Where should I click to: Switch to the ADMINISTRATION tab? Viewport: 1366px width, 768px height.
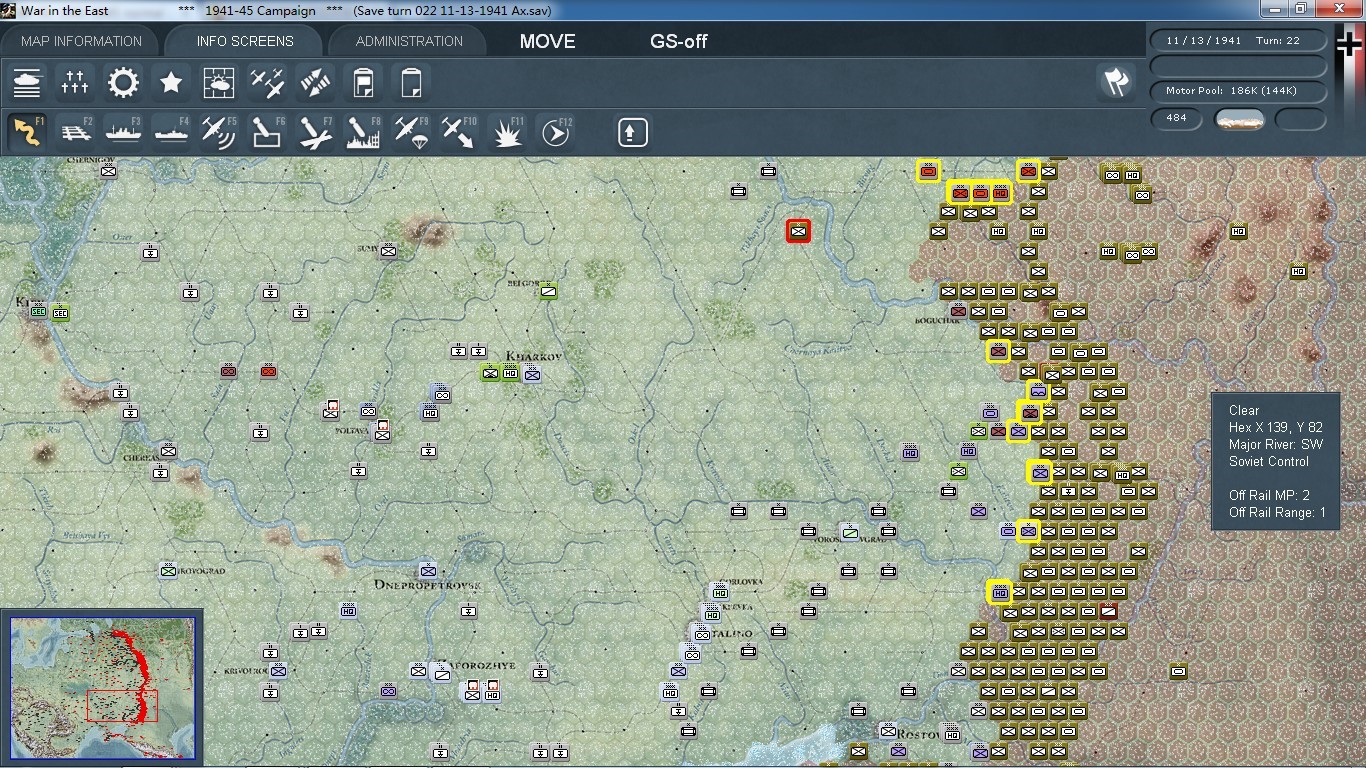point(409,41)
